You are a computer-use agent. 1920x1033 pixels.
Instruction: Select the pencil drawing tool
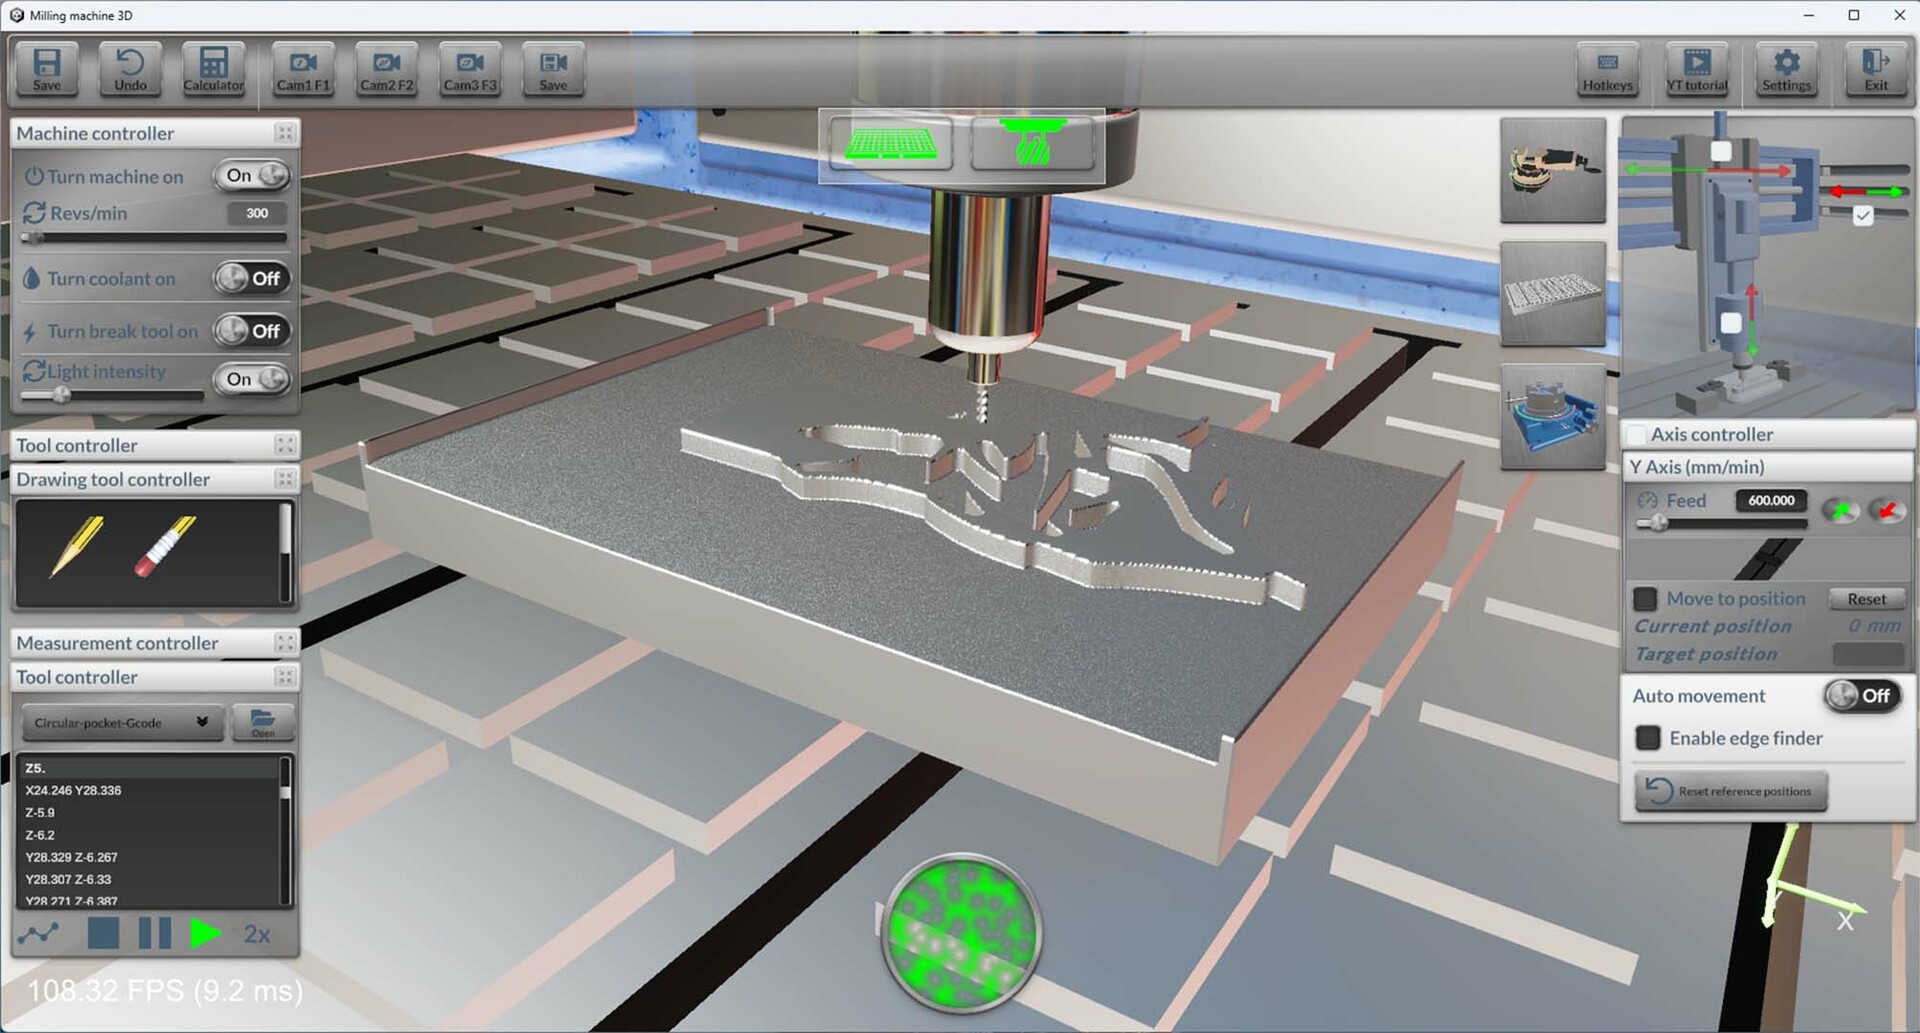click(77, 547)
